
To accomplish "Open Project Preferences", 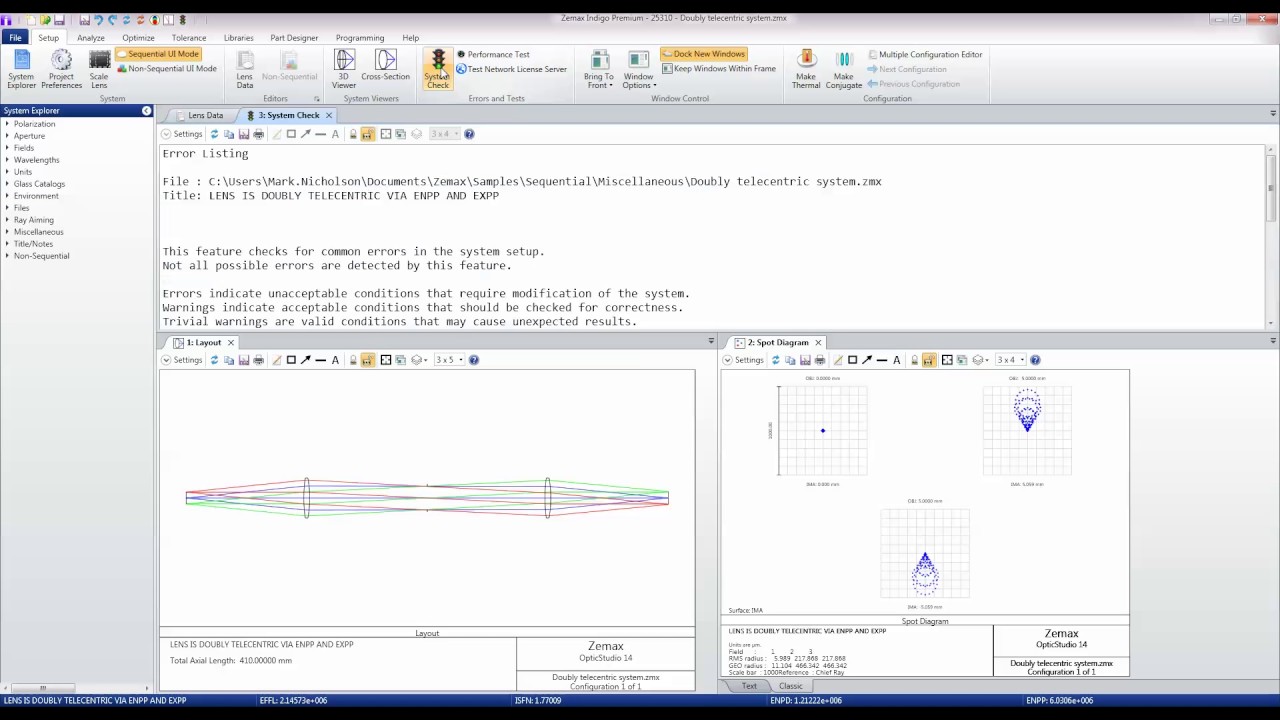I will pyautogui.click(x=61, y=69).
